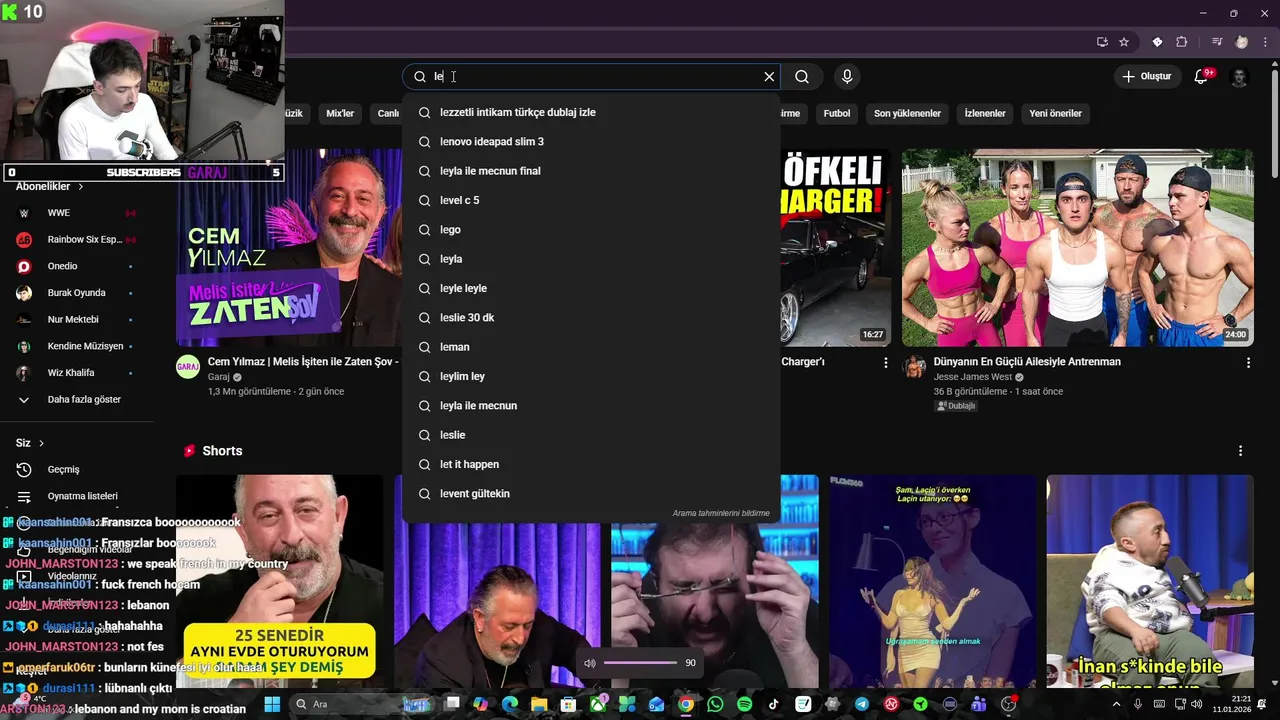This screenshot has height=720, width=1280.
Task: Open the Wiz Khalifa subscription
Action: (x=75, y=373)
